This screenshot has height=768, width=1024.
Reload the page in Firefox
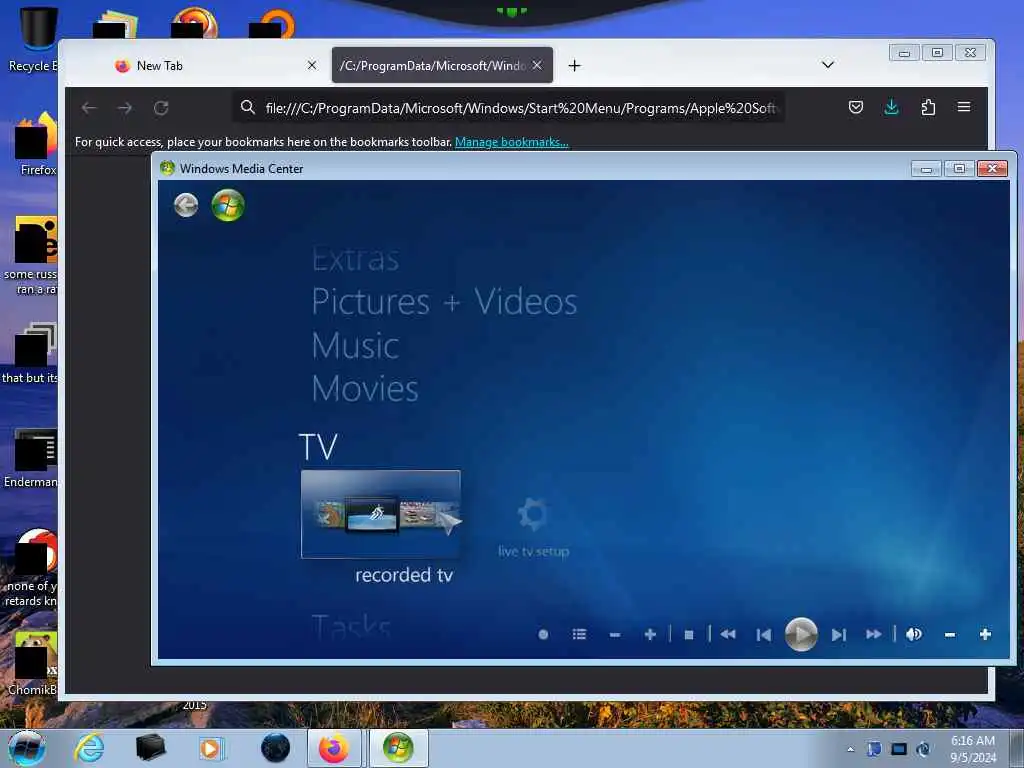click(161, 108)
